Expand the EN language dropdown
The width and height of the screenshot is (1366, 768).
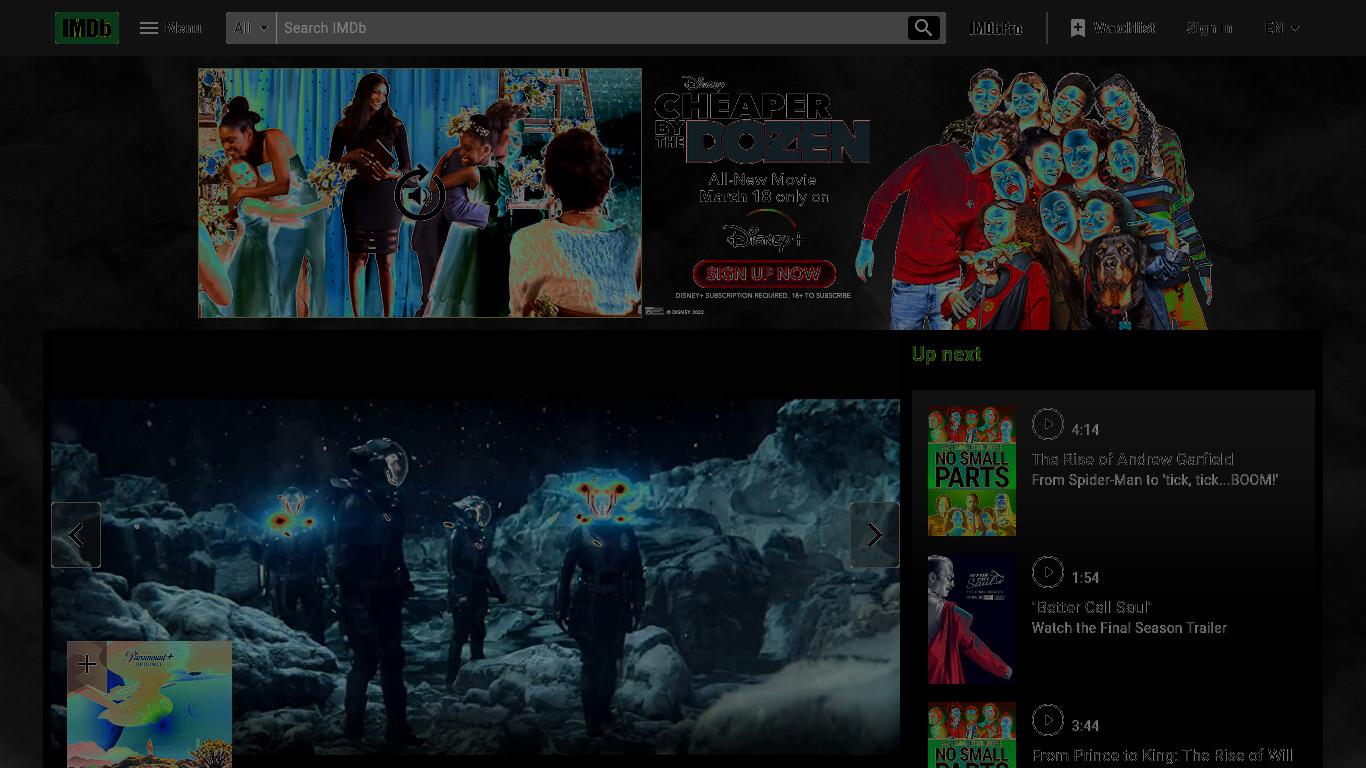pyautogui.click(x=1282, y=28)
